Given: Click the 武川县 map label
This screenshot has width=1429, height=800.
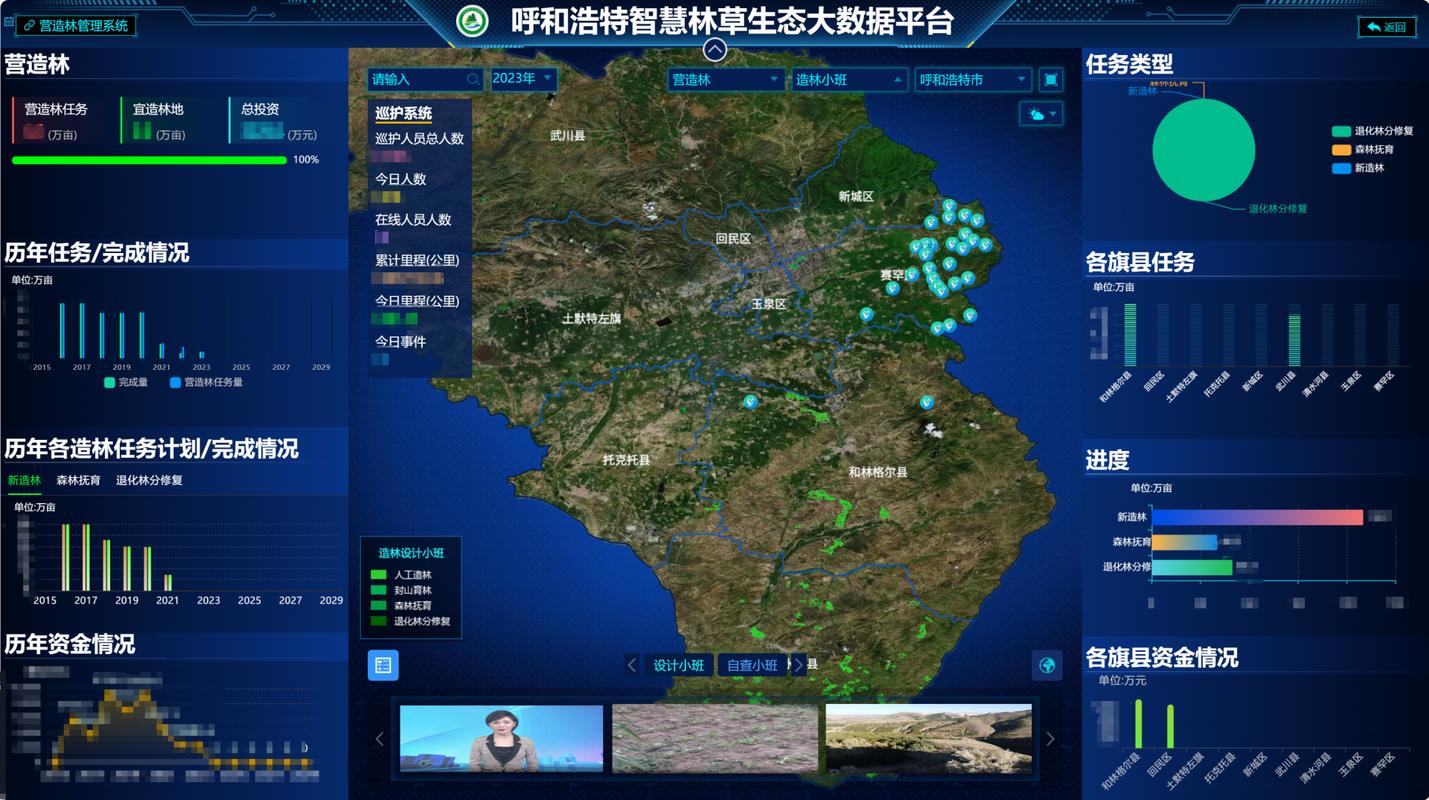Looking at the screenshot, I should coord(567,135).
